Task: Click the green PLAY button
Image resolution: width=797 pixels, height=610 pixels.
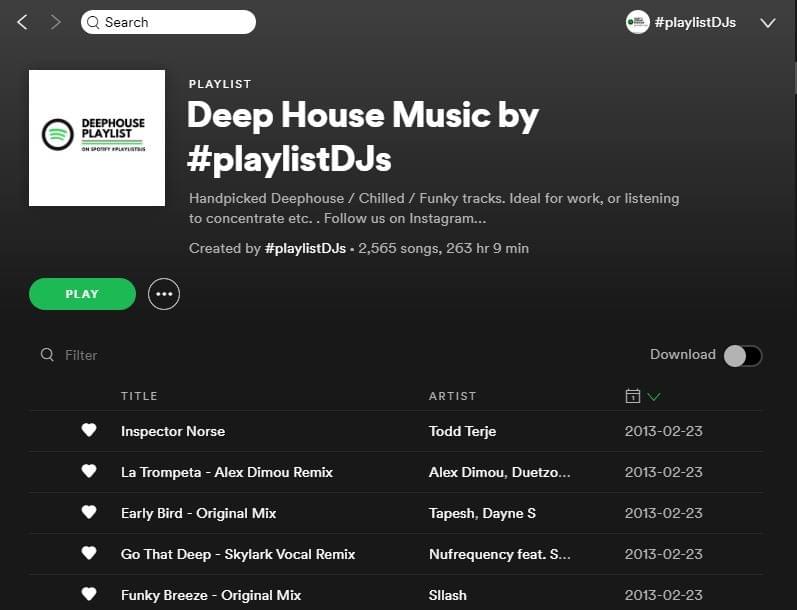Action: [x=82, y=294]
